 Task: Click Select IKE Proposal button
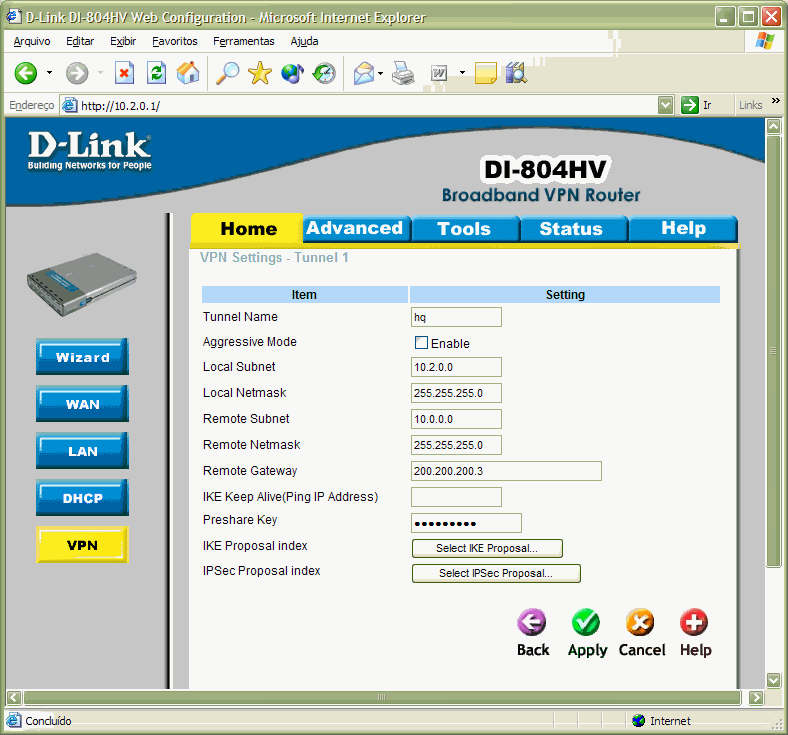click(487, 548)
